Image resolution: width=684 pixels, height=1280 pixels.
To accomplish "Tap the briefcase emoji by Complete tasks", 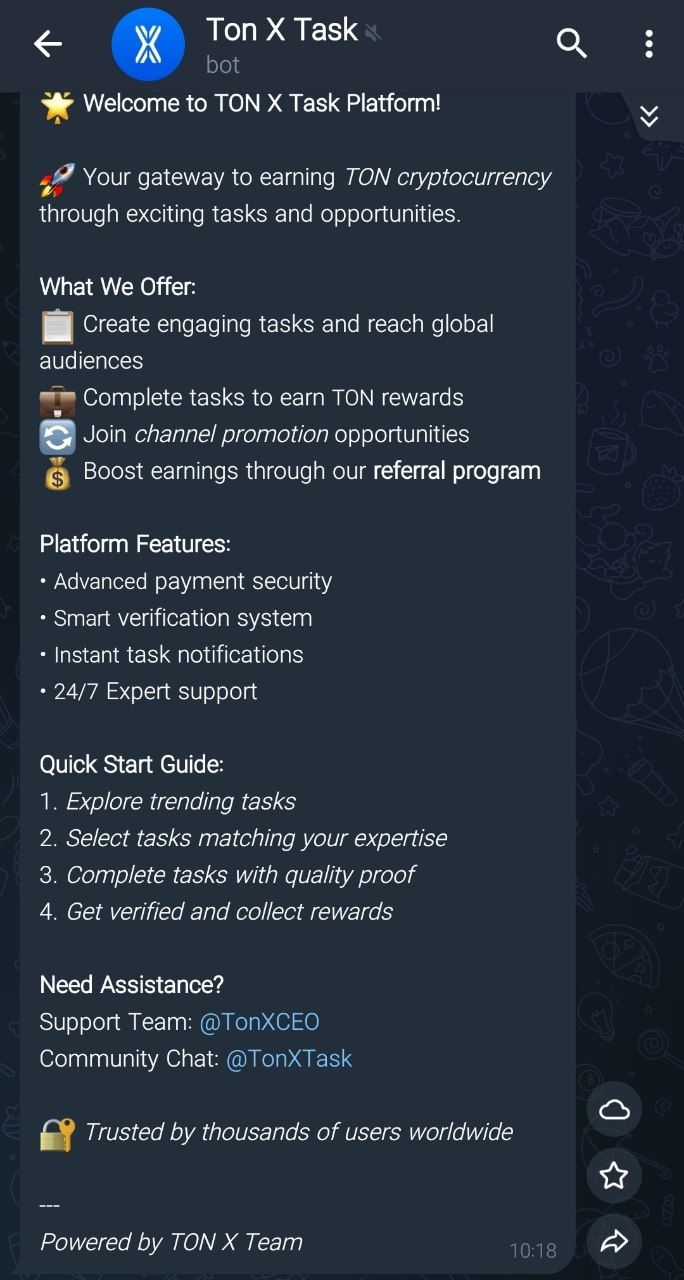I will [57, 399].
